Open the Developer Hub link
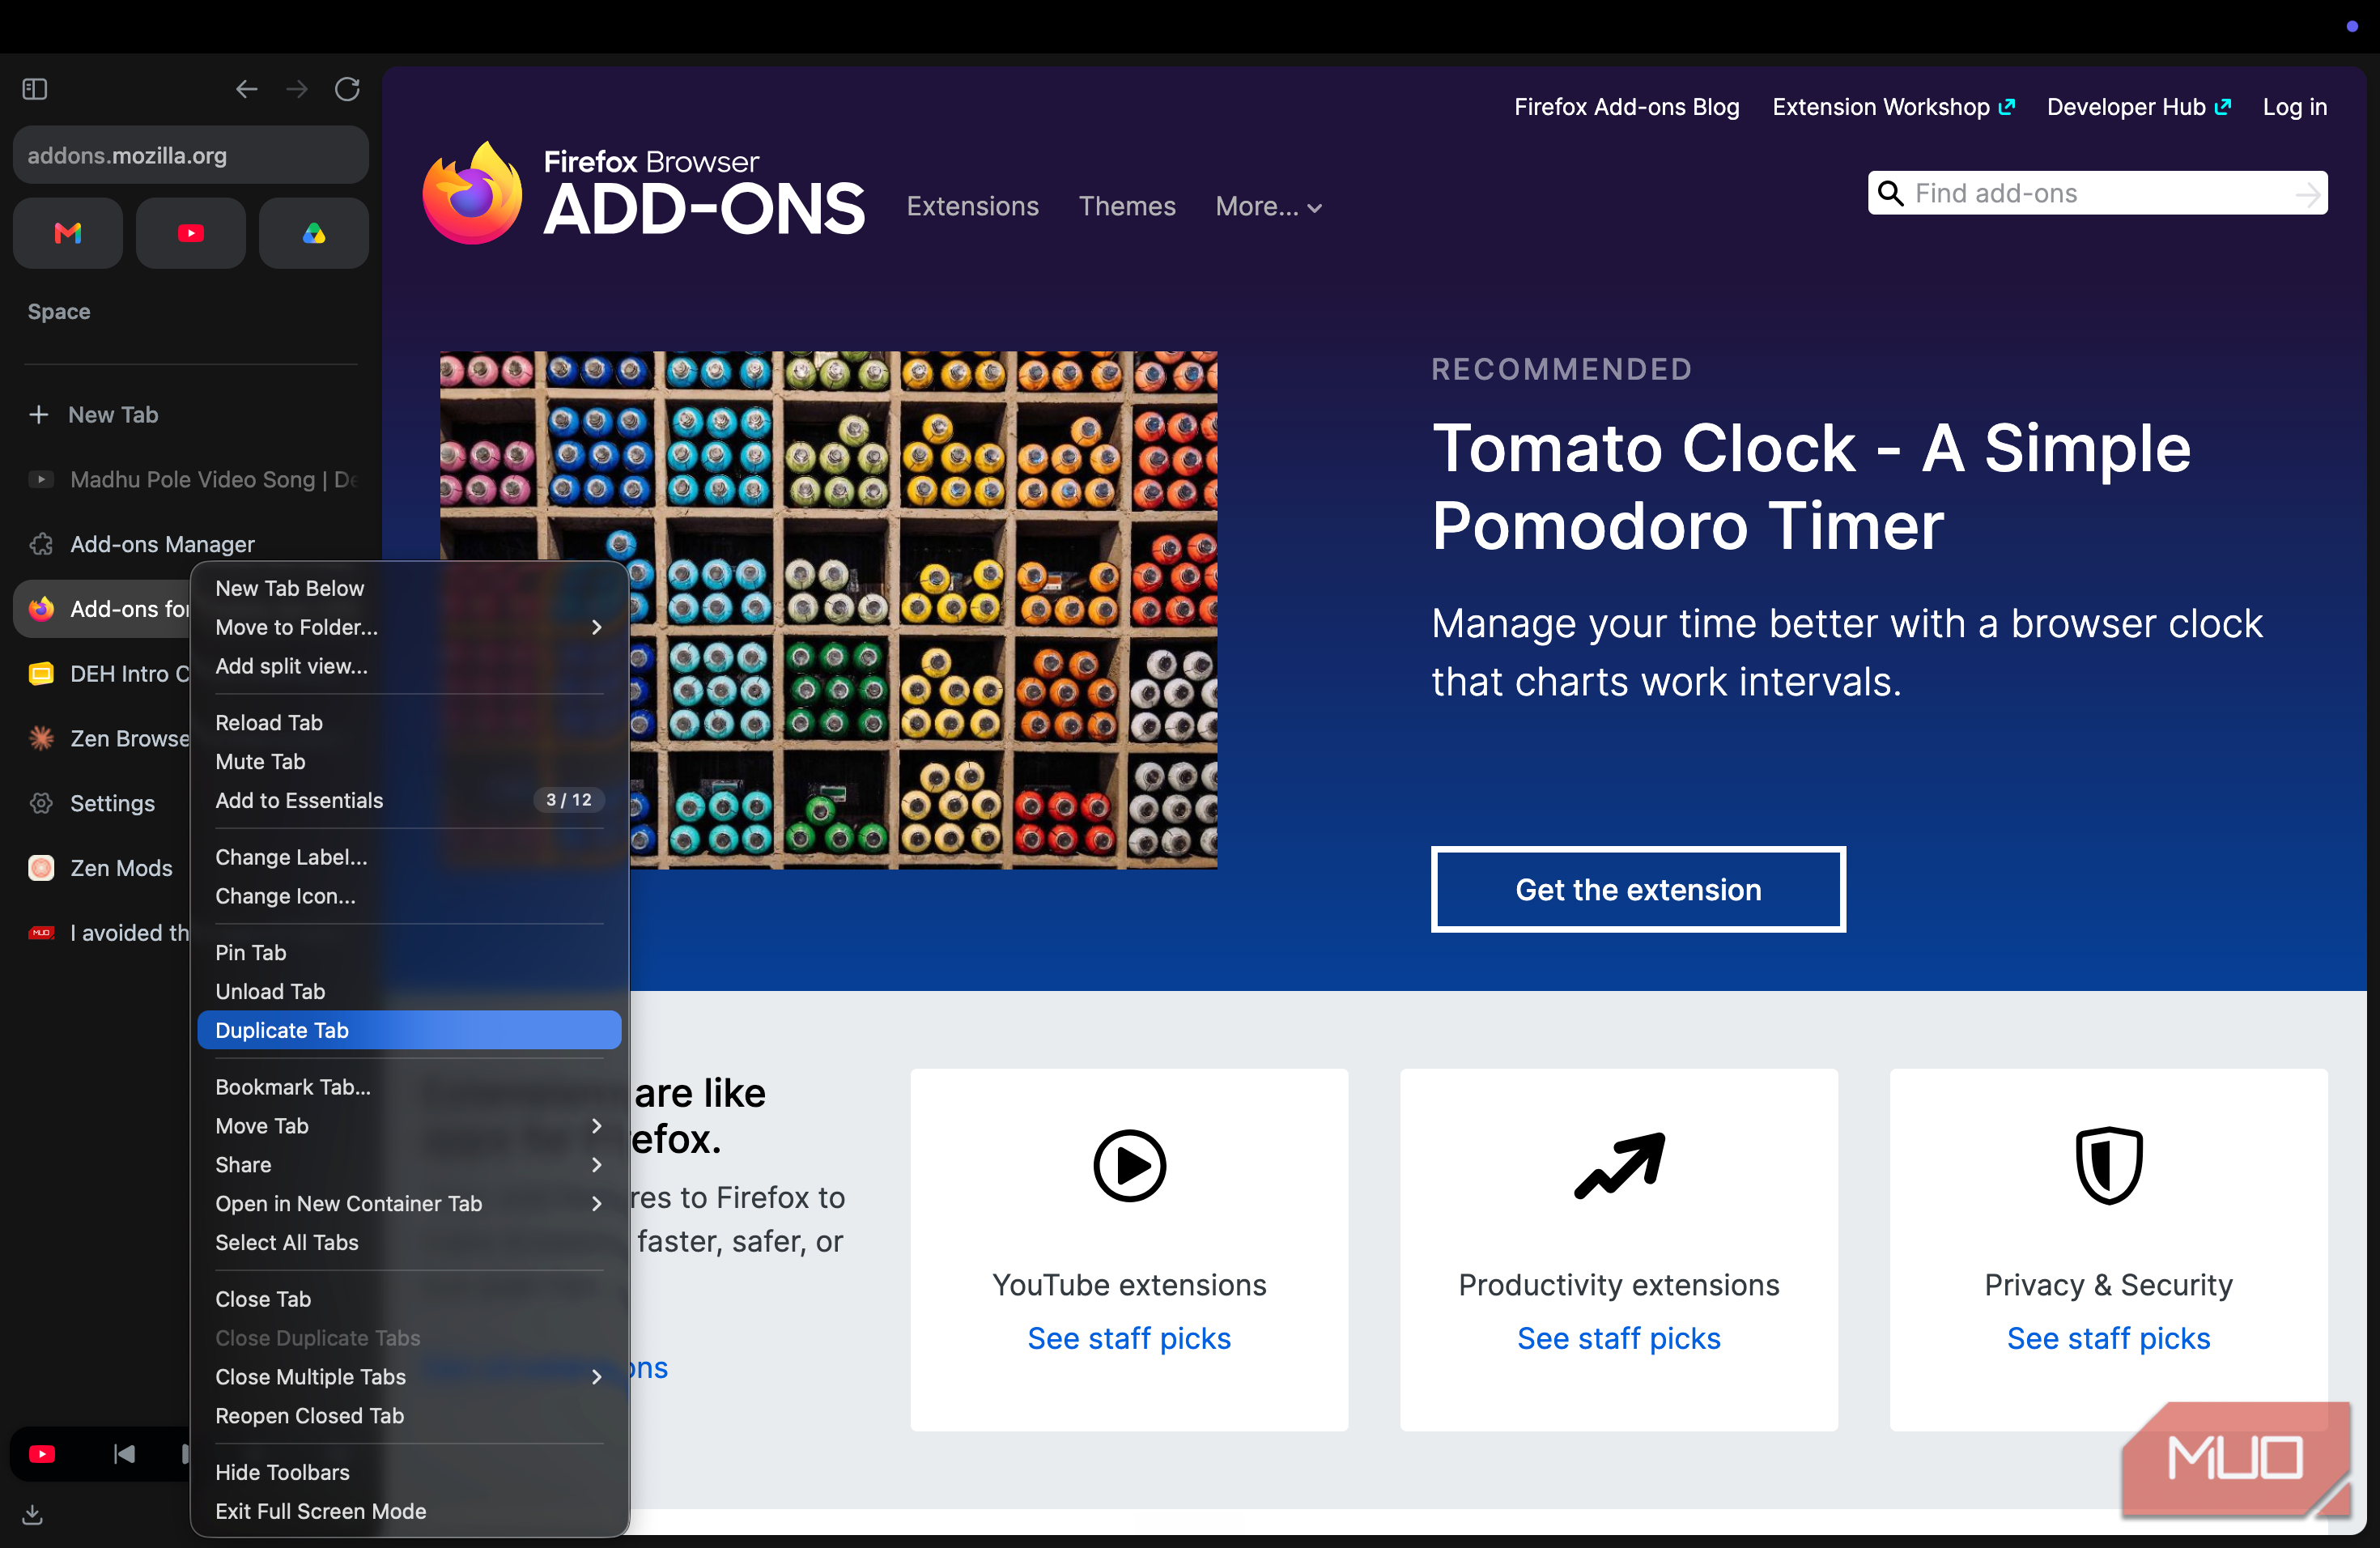Viewport: 2380px width, 1548px height. [x=2138, y=107]
